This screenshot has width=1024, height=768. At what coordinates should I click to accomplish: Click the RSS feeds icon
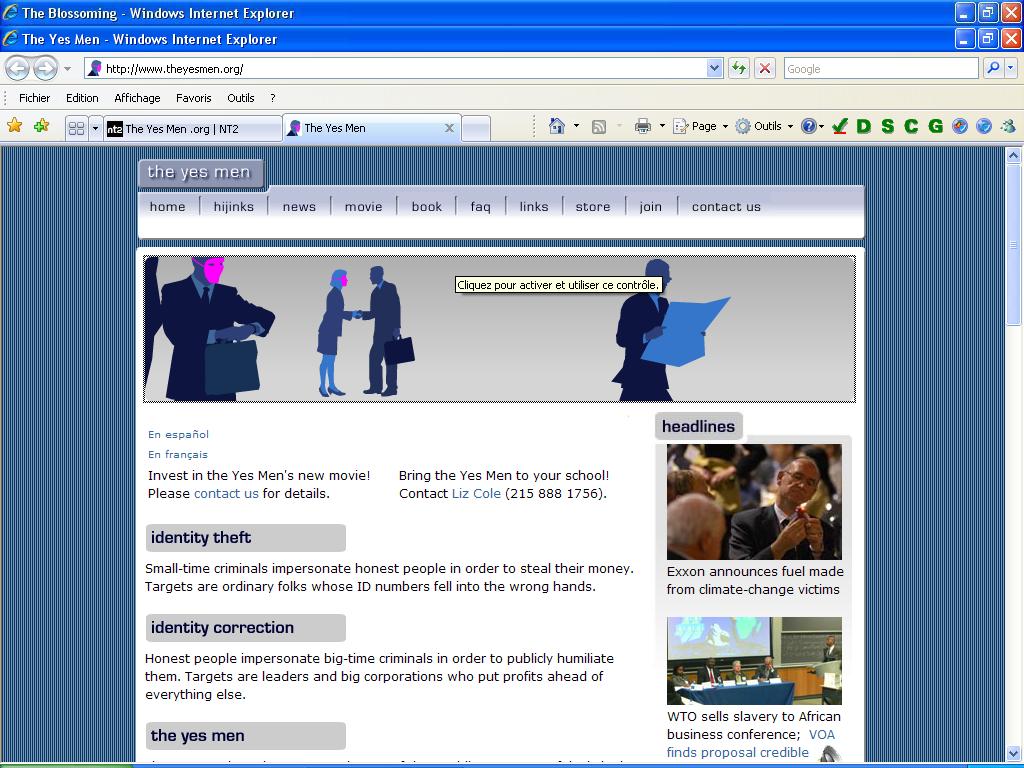point(599,127)
